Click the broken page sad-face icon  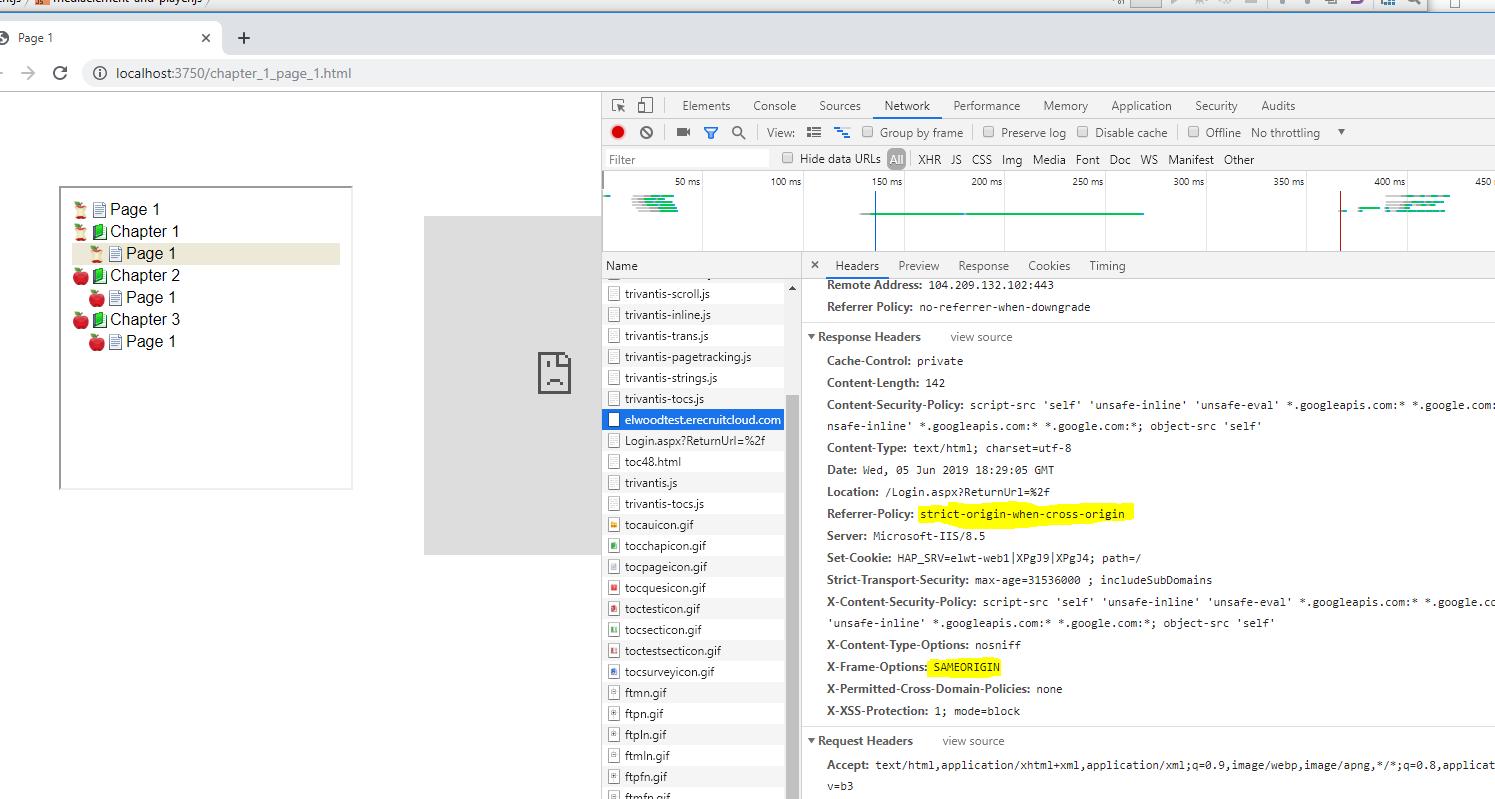[x=554, y=371]
